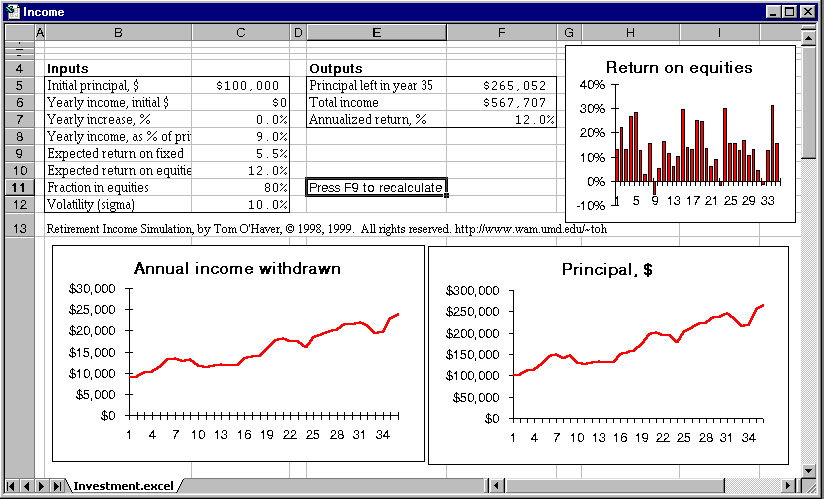Select the Initial principal $100,000 cell
This screenshot has height=499, width=824.
click(241, 86)
